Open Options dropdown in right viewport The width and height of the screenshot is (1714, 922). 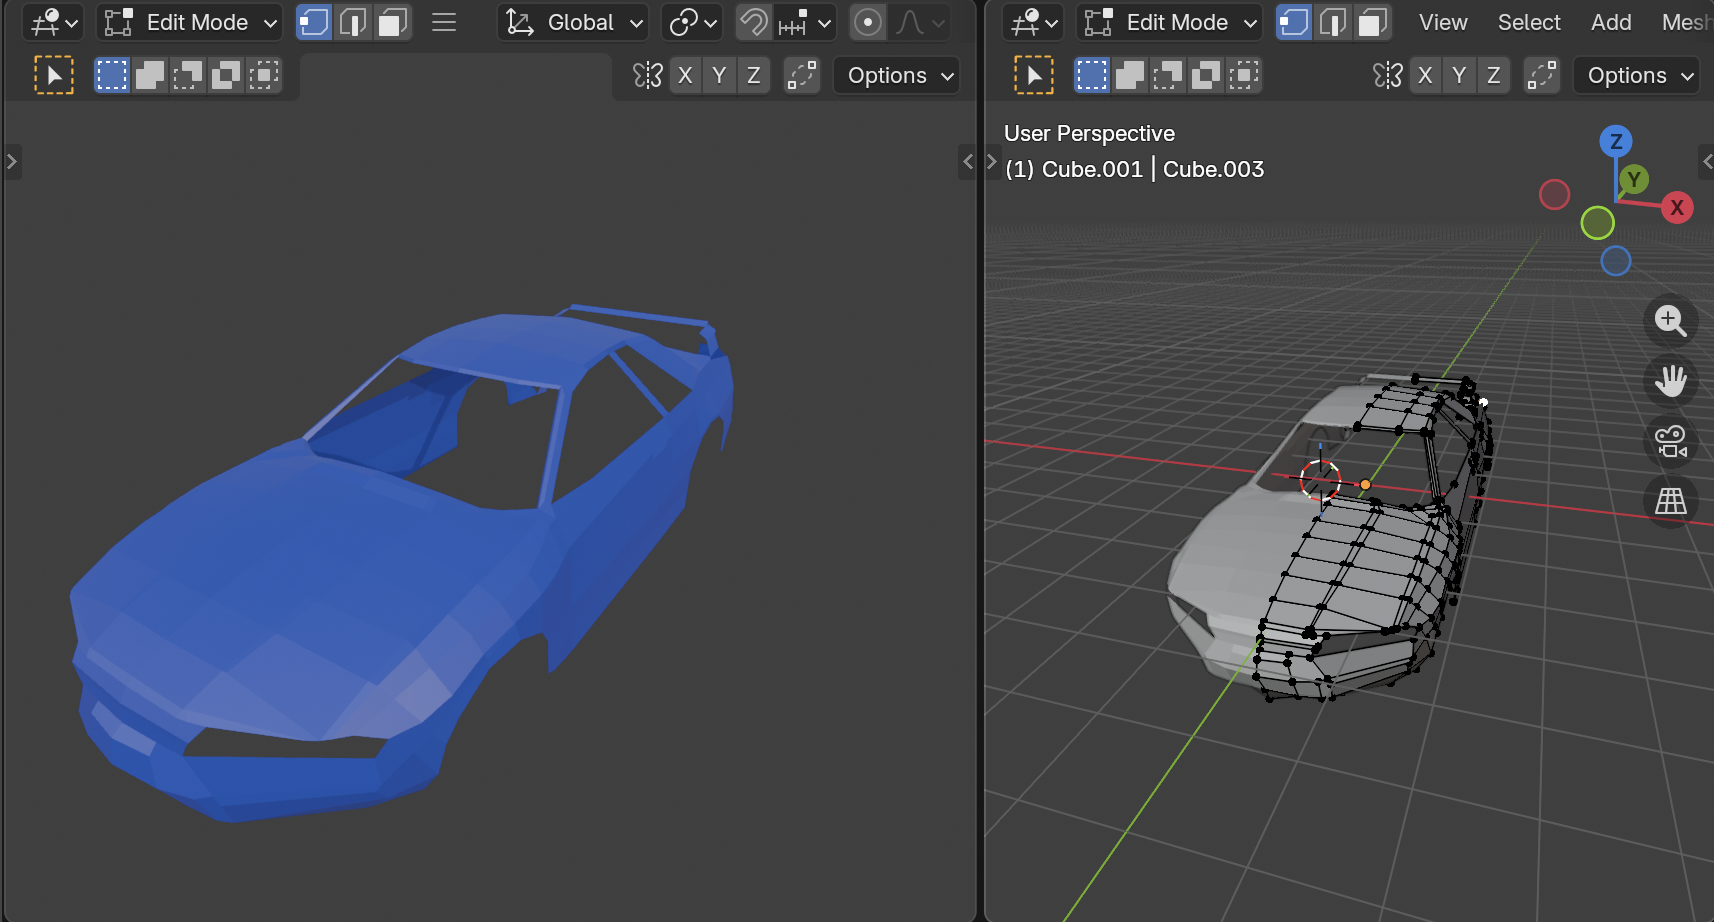click(x=1637, y=75)
